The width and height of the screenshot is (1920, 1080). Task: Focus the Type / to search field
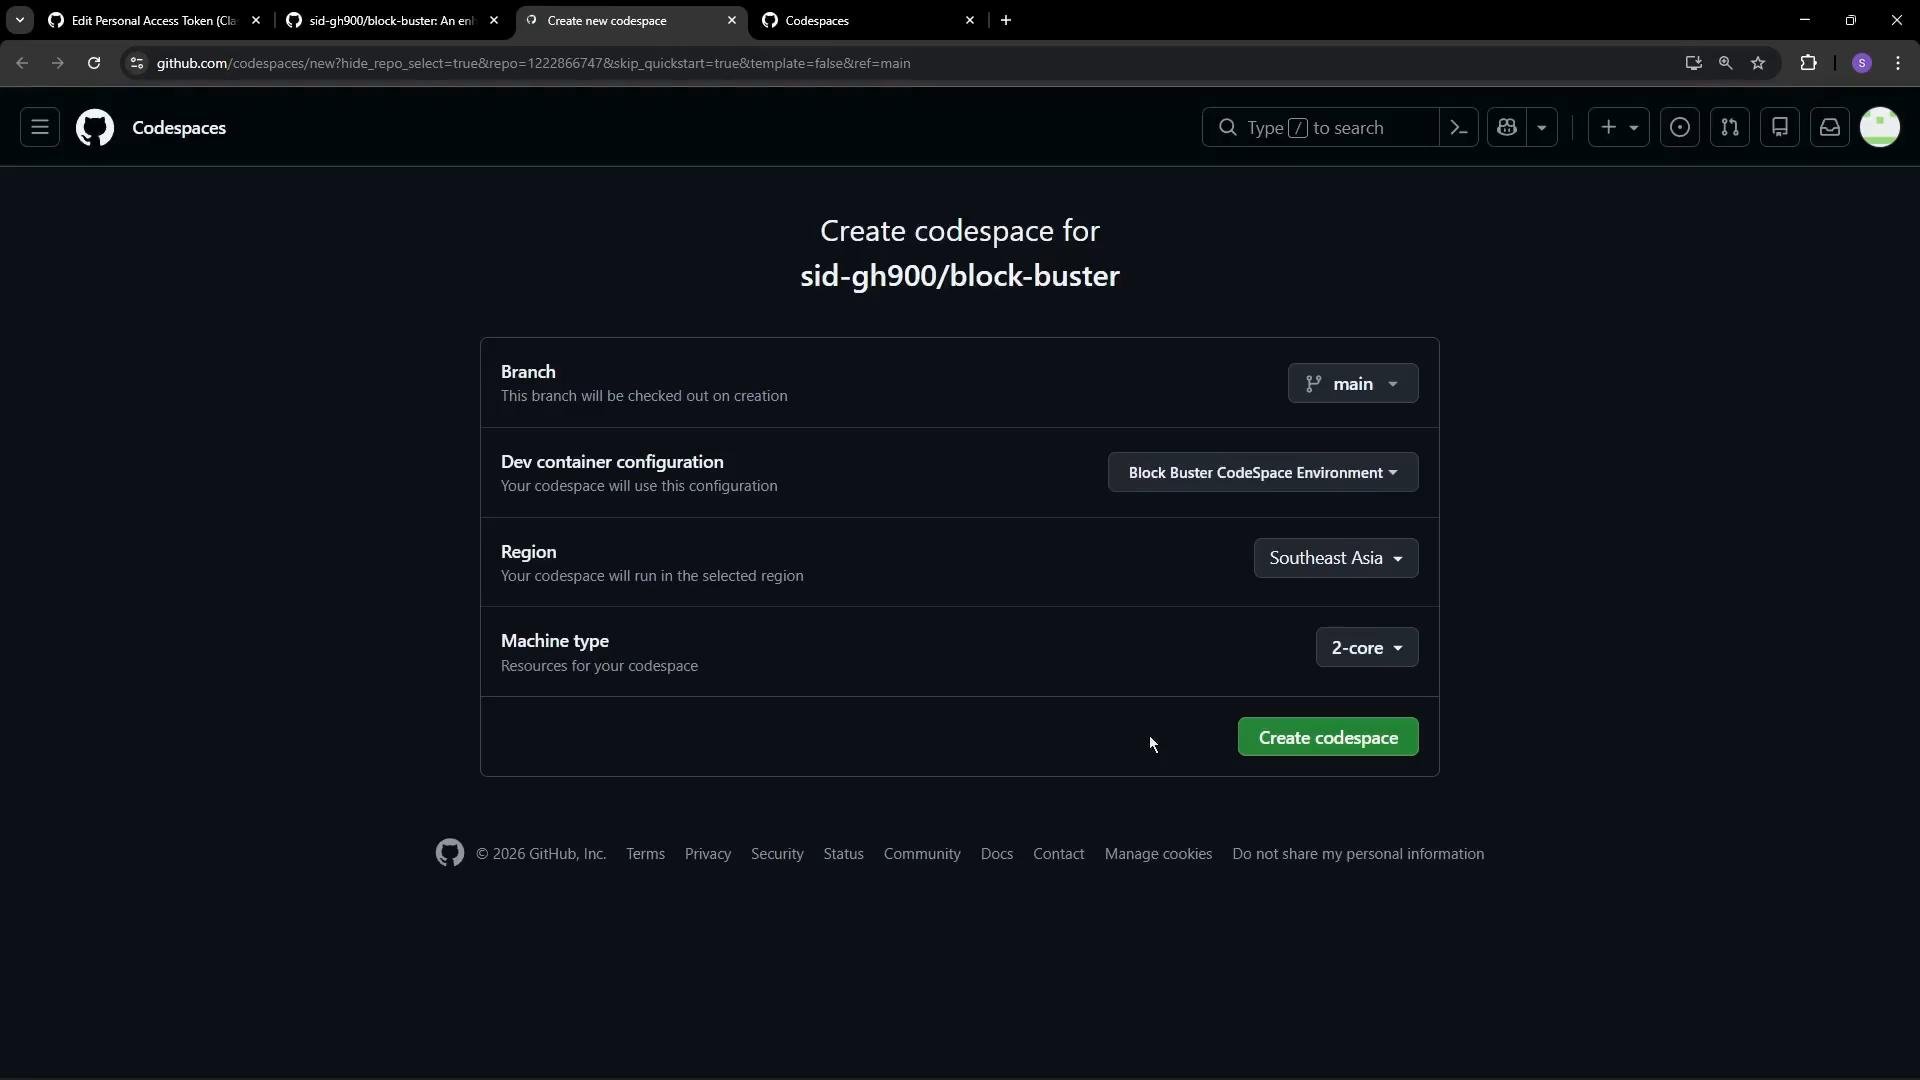1320,127
